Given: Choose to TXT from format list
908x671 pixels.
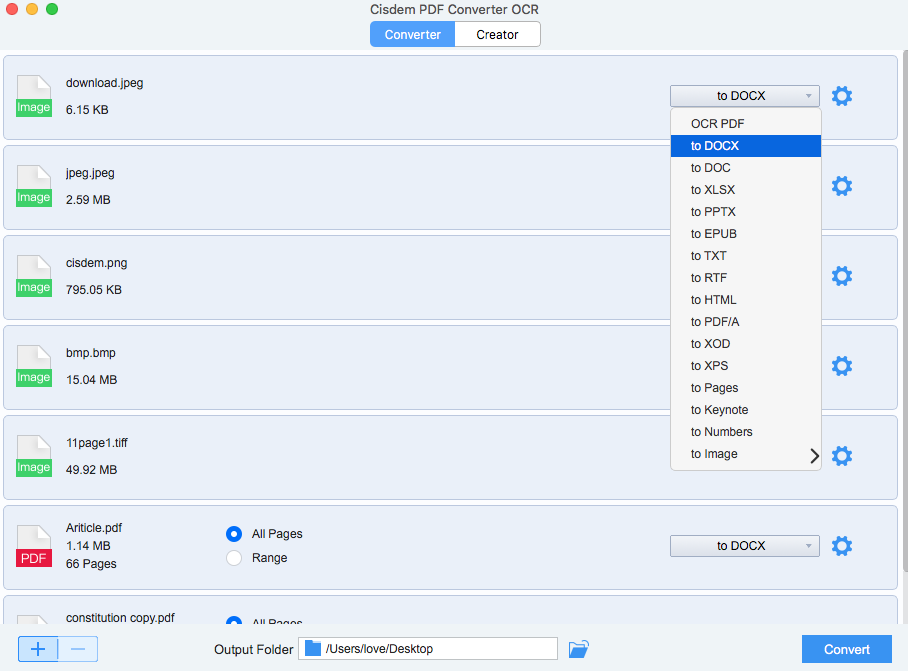Looking at the screenshot, I should pos(746,256).
